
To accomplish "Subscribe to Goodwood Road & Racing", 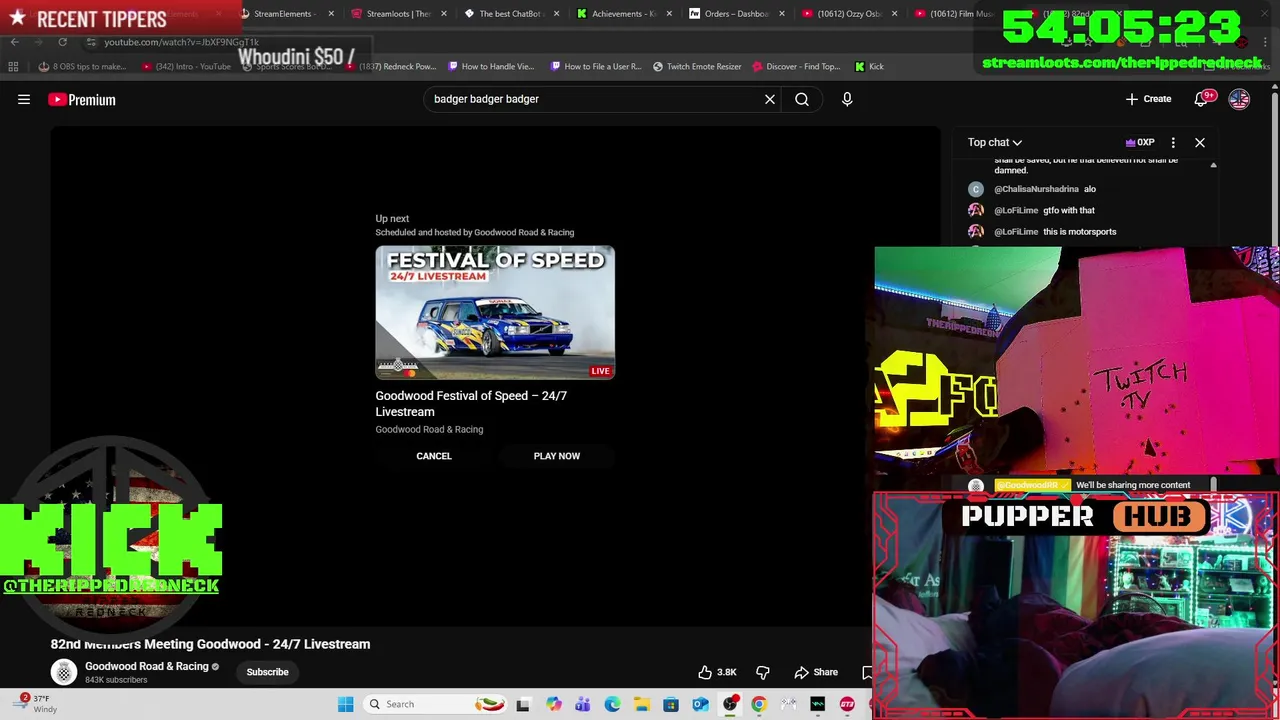I will pyautogui.click(x=267, y=672).
